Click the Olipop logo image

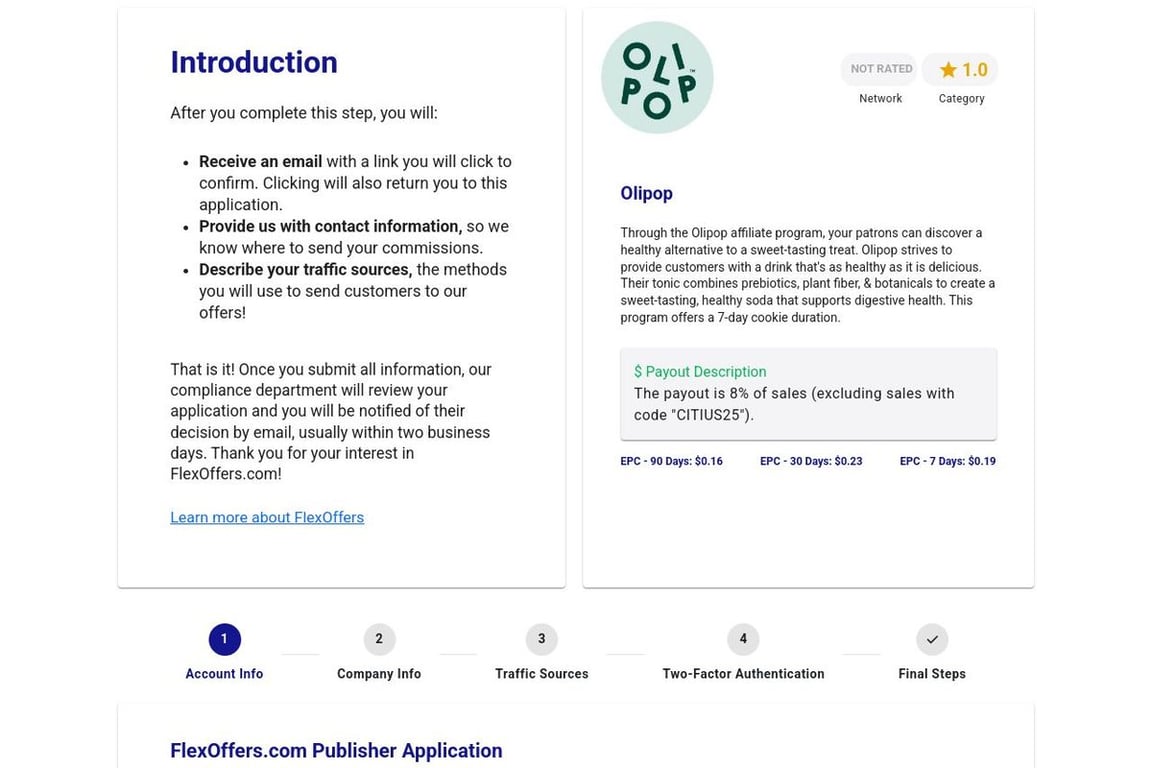pyautogui.click(x=657, y=77)
